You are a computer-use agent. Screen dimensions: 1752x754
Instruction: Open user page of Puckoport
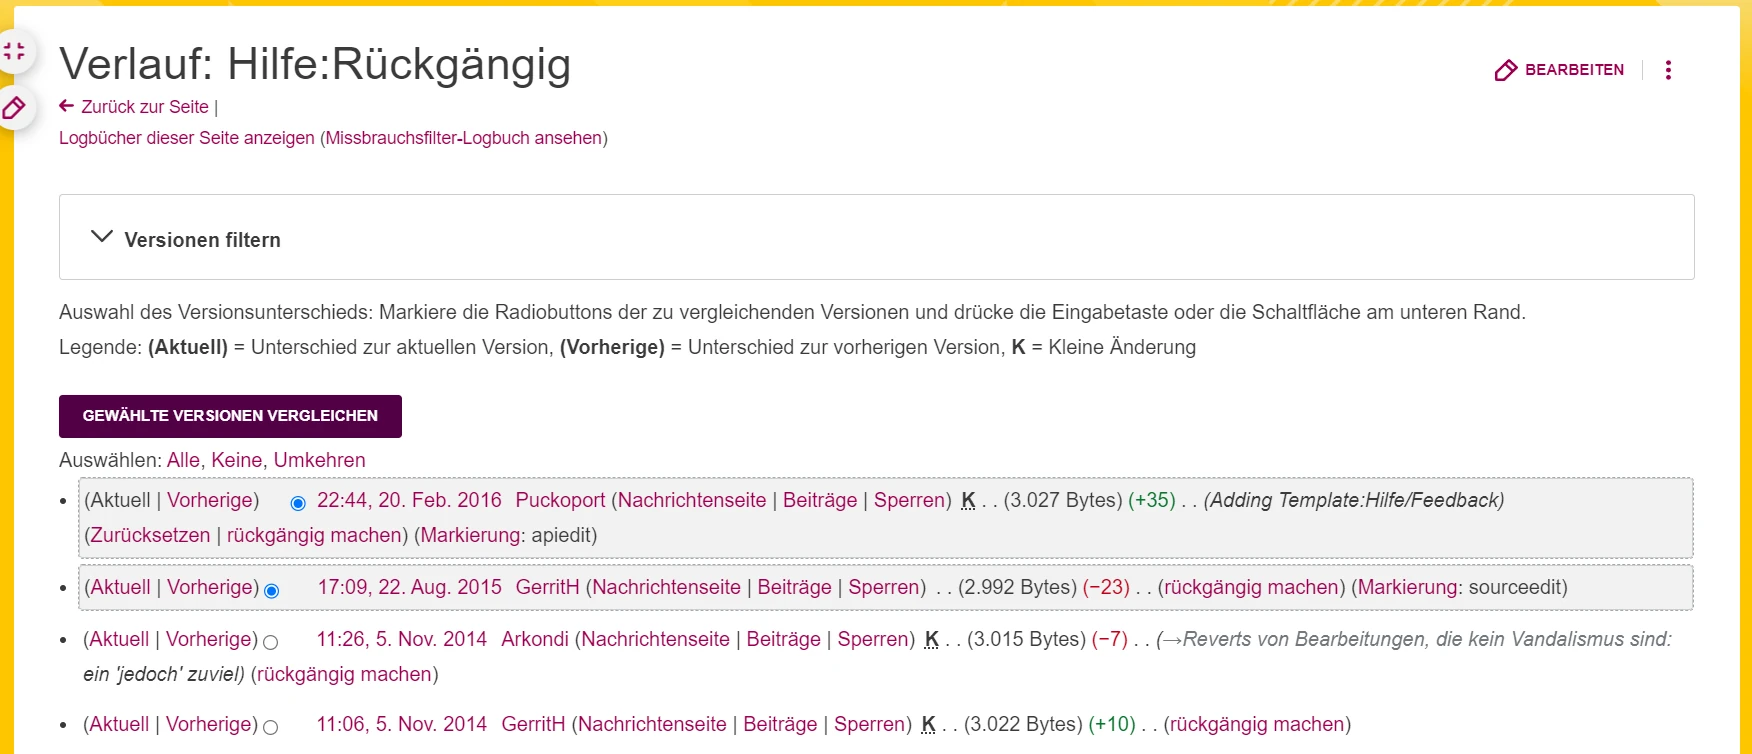[560, 500]
